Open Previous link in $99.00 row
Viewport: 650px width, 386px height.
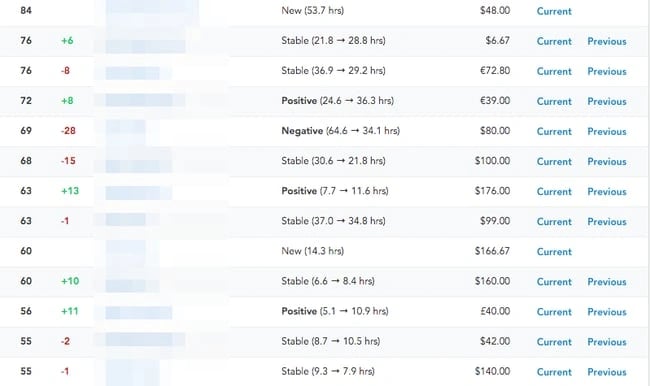(x=607, y=222)
